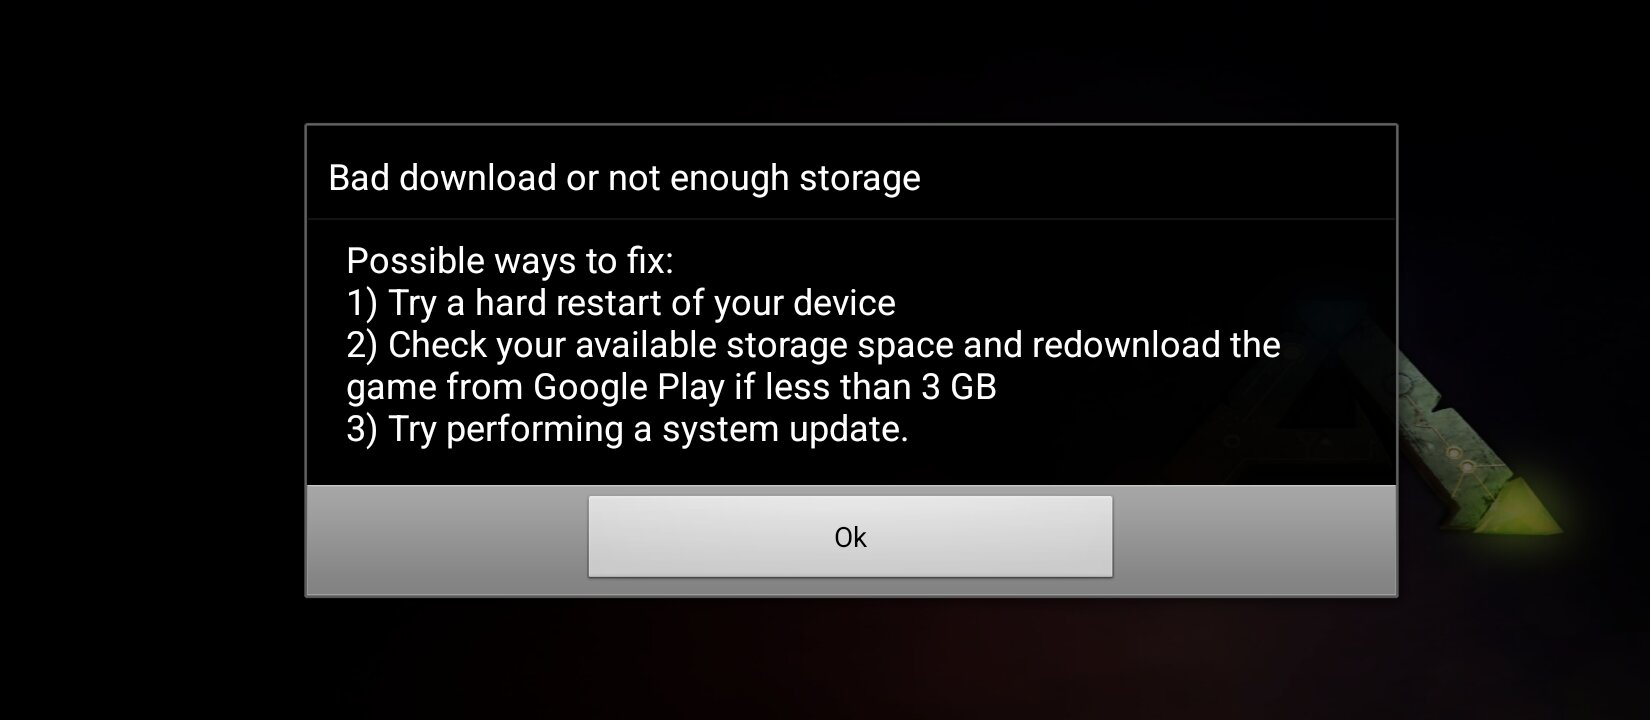Tap the word "redownload" in step 2
1650x720 pixels.
pyautogui.click(x=1126, y=345)
